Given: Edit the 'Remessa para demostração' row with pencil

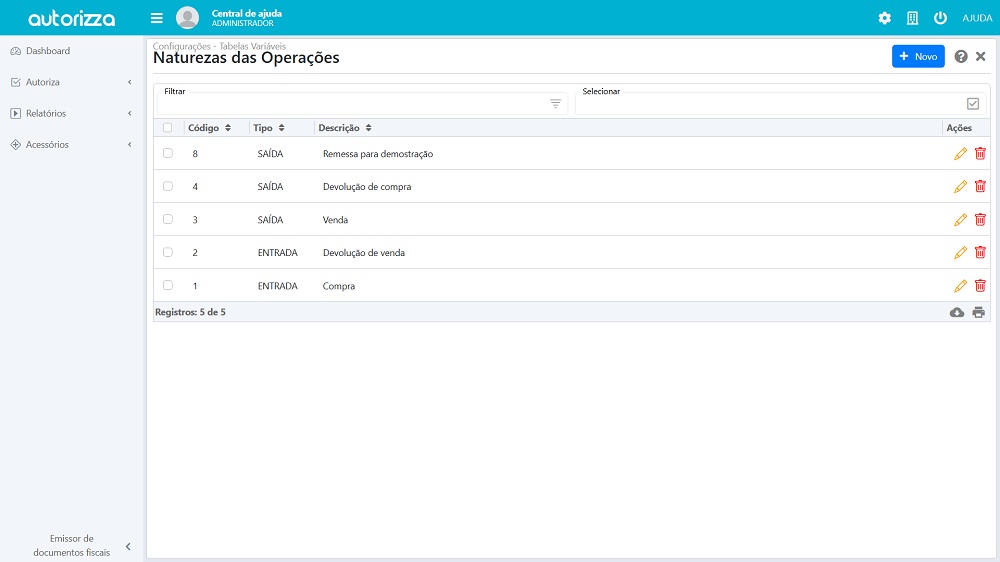Looking at the screenshot, I should (960, 154).
